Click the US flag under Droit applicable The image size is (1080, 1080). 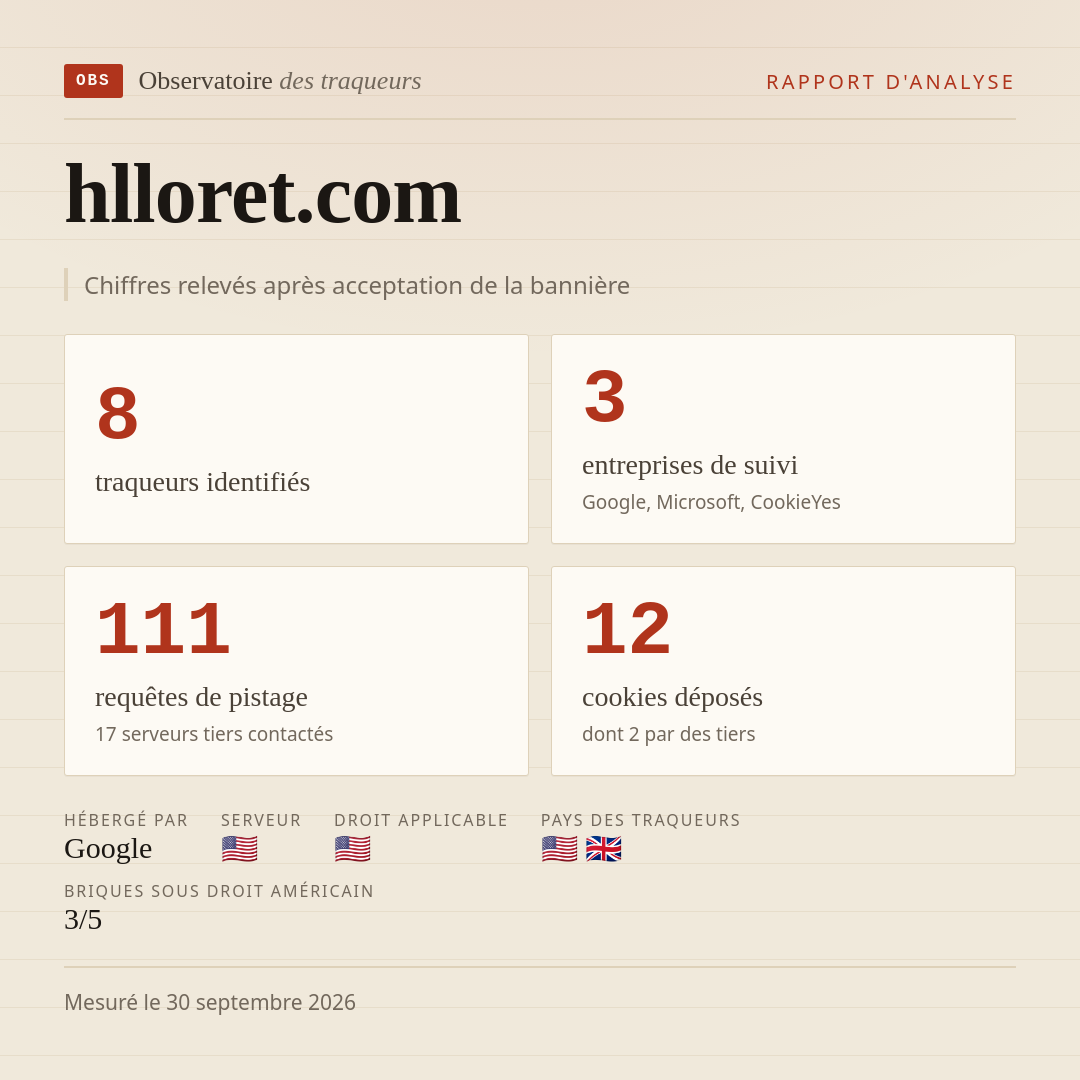pos(353,849)
